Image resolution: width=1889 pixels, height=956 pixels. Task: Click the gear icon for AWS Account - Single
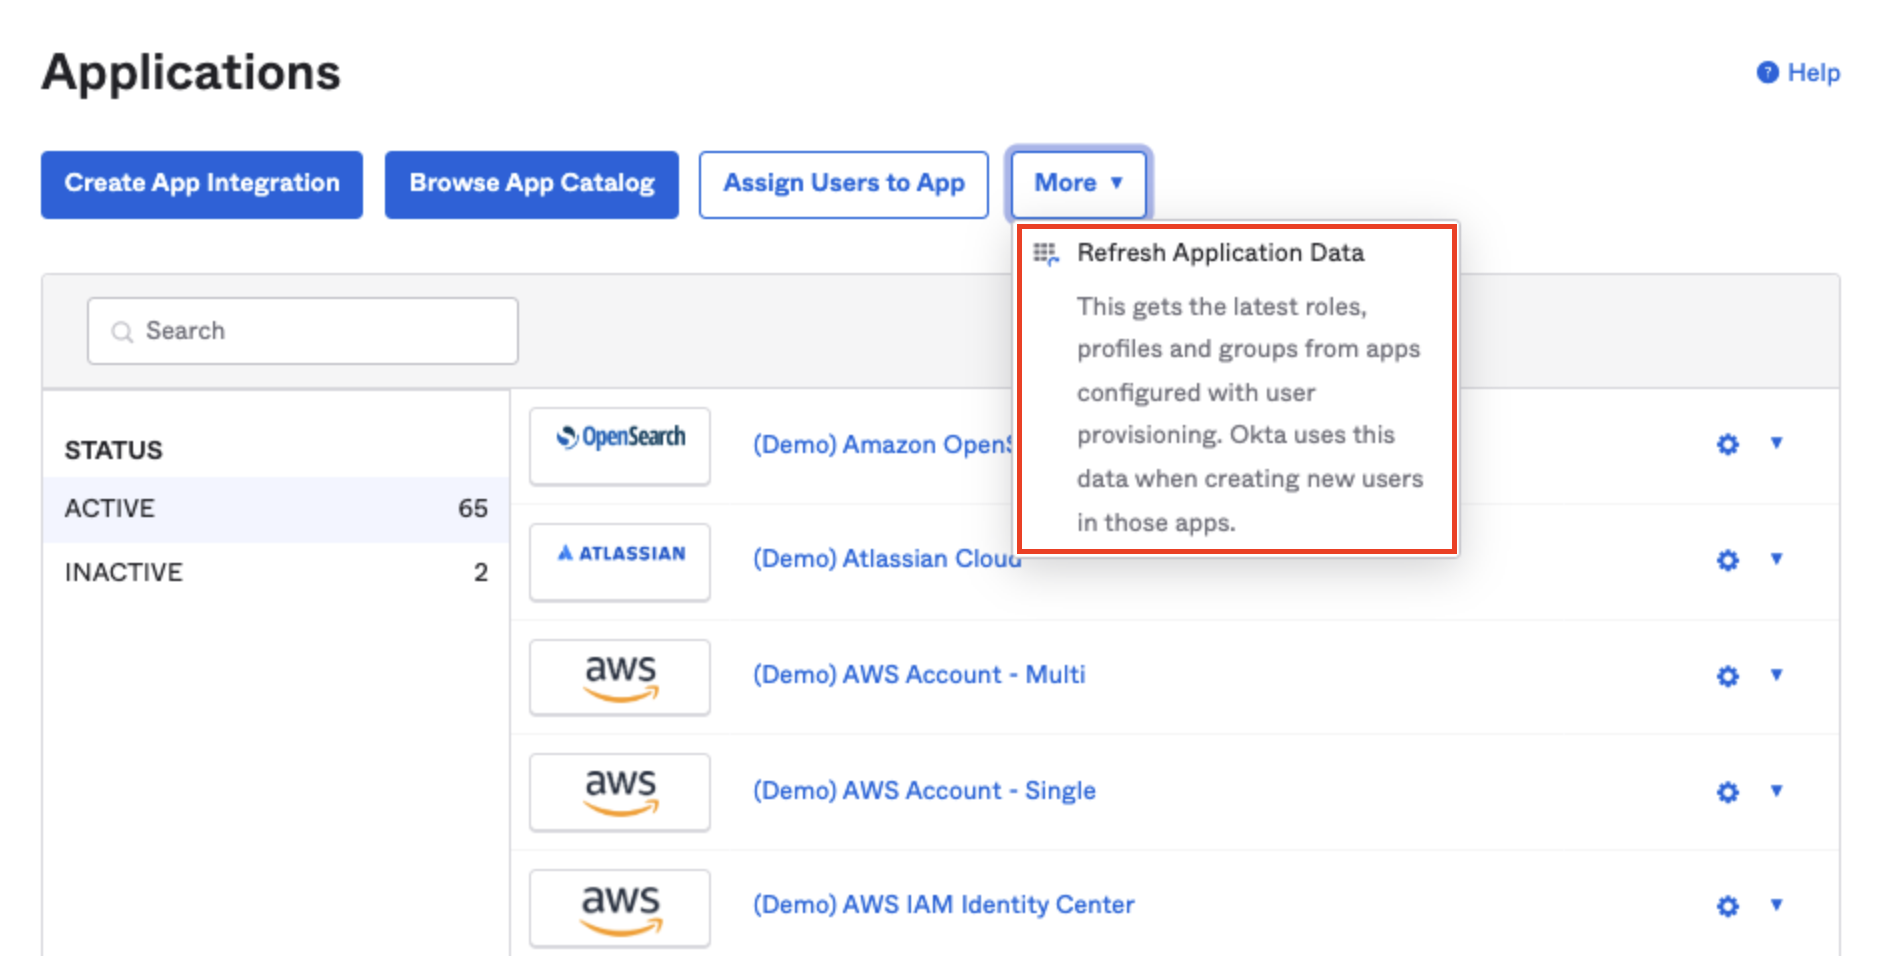point(1727,792)
